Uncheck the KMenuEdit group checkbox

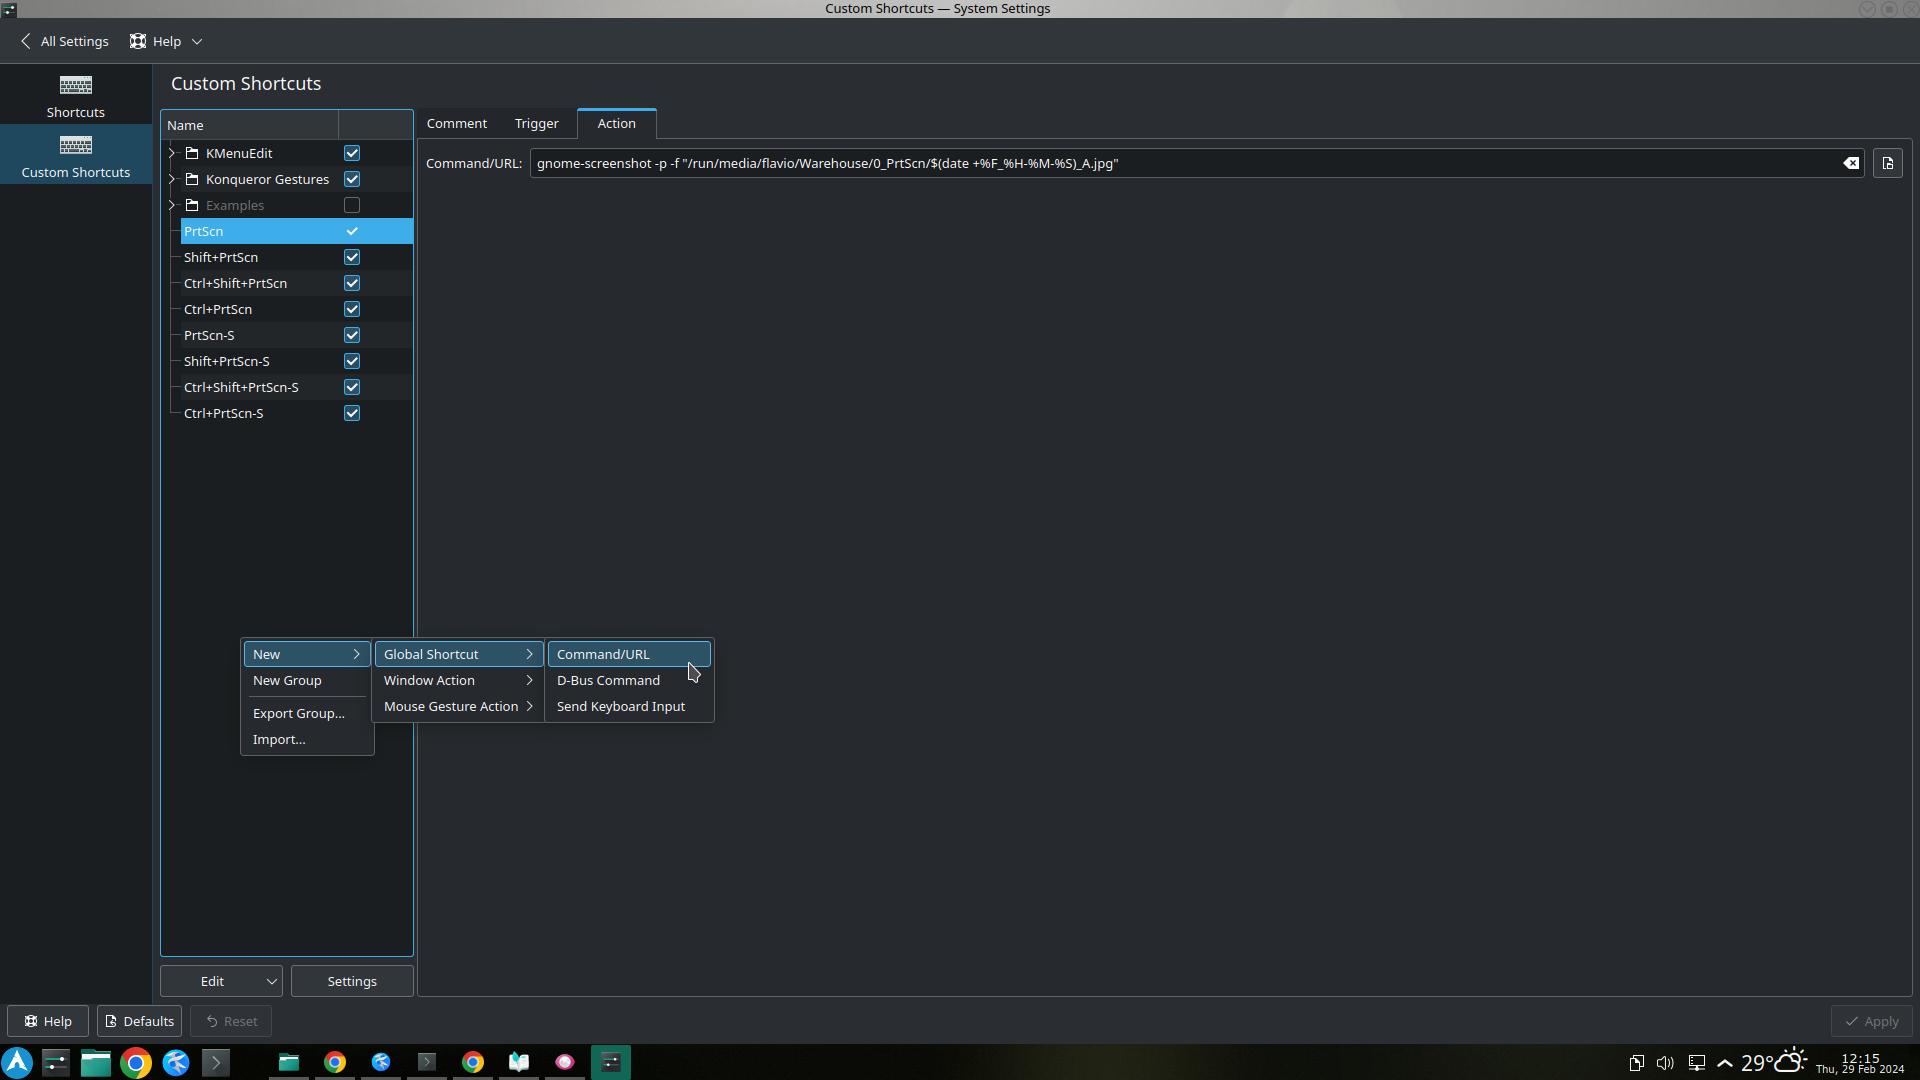click(352, 153)
